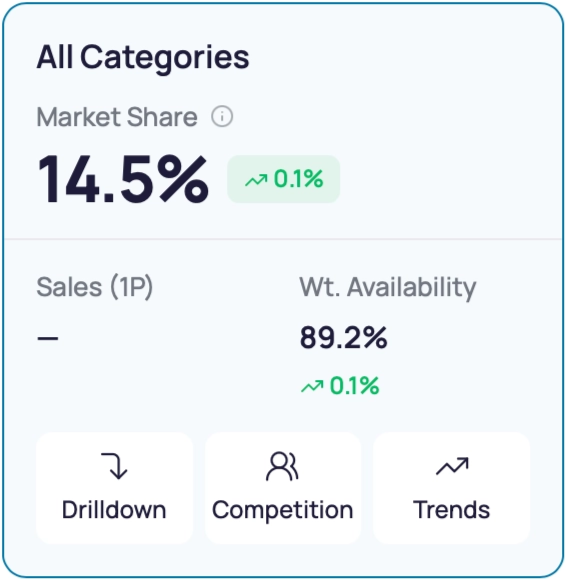Click the Sales (1P) label
Viewport: 566px width, 580px height.
click(95, 287)
